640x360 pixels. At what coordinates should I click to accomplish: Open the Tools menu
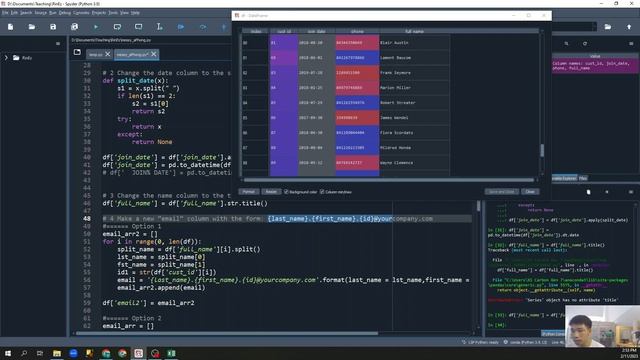[x=113, y=13]
